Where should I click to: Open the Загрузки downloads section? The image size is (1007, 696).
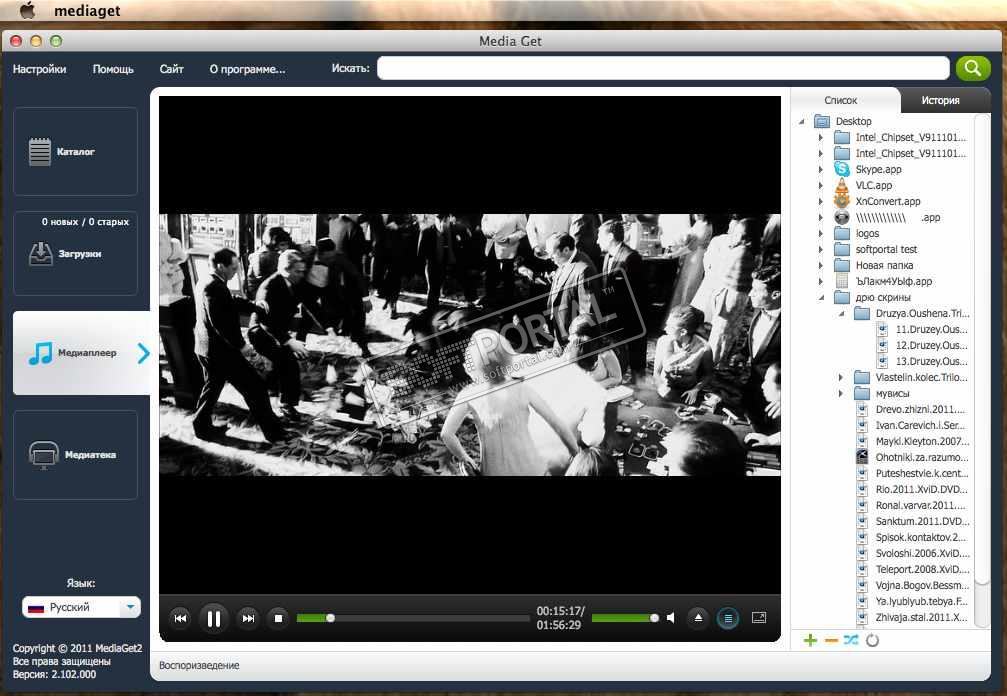click(75, 253)
